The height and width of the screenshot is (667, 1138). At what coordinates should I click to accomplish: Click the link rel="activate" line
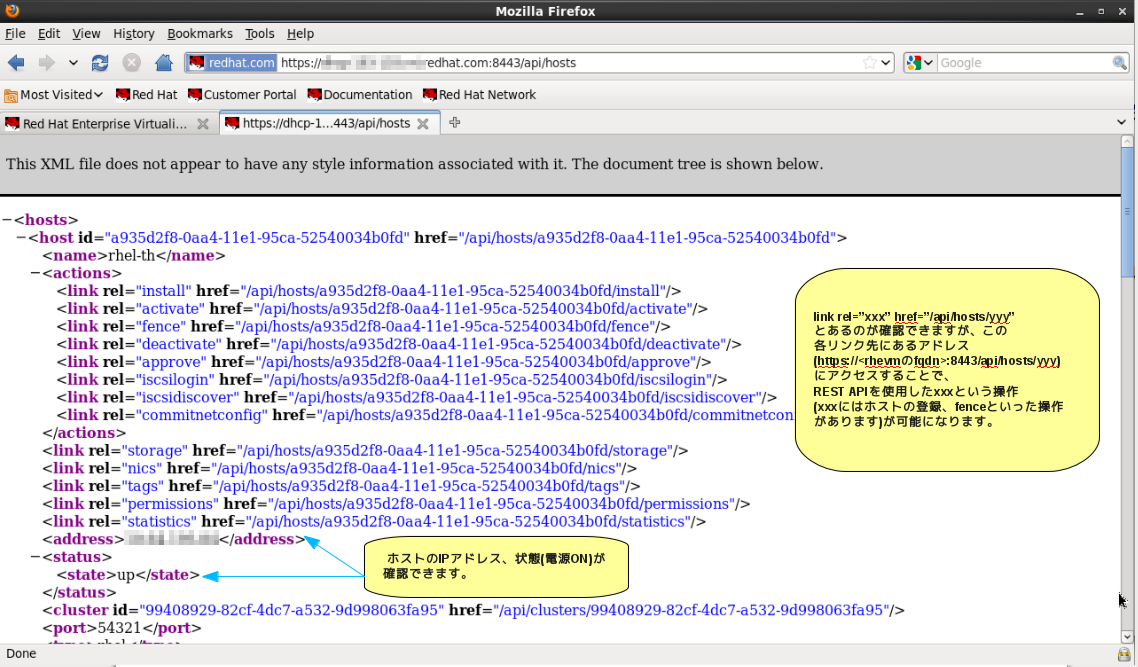click(x=382, y=308)
